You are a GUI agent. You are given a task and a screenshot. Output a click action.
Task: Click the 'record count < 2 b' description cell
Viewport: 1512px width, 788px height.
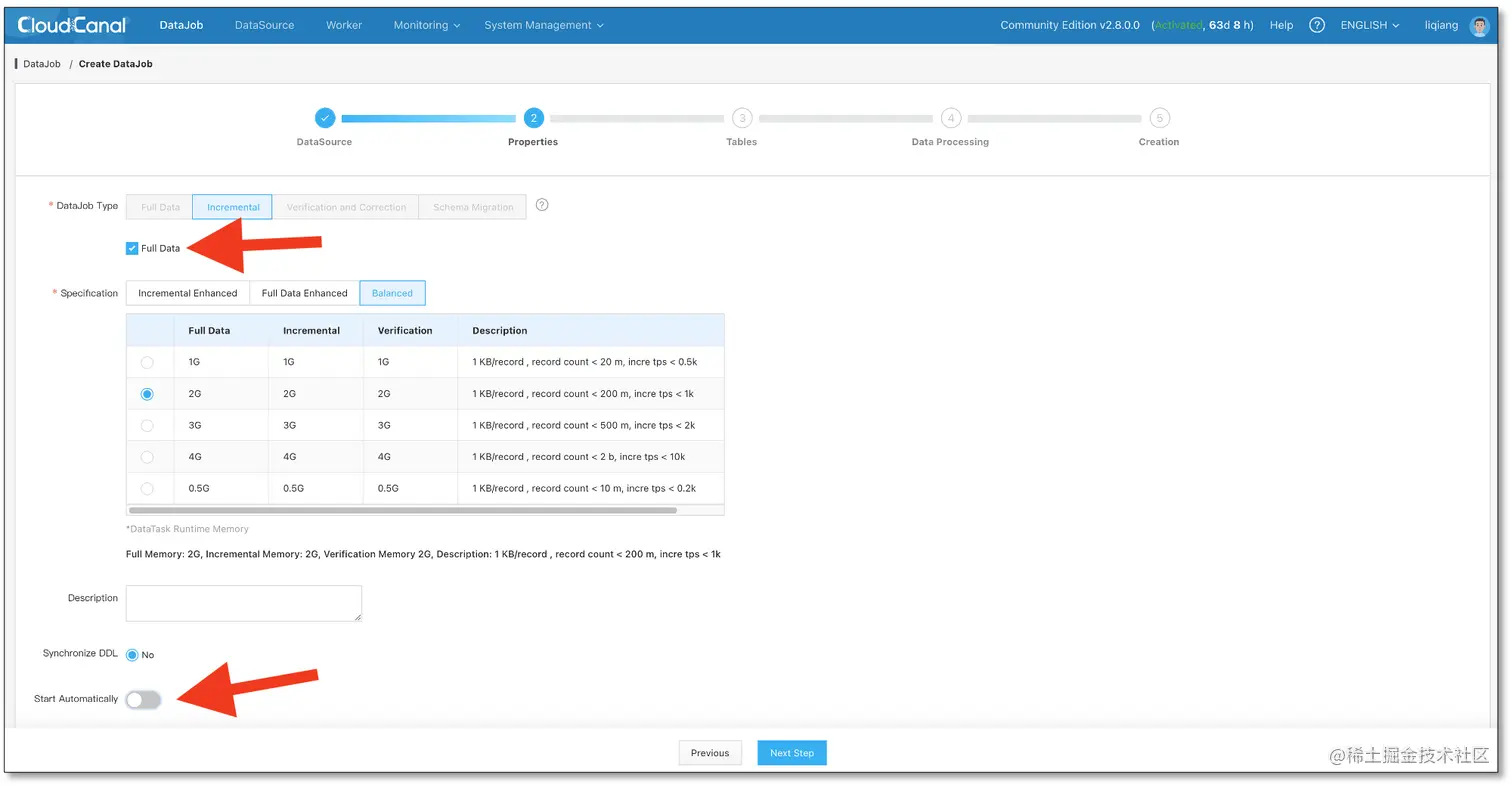[591, 457]
